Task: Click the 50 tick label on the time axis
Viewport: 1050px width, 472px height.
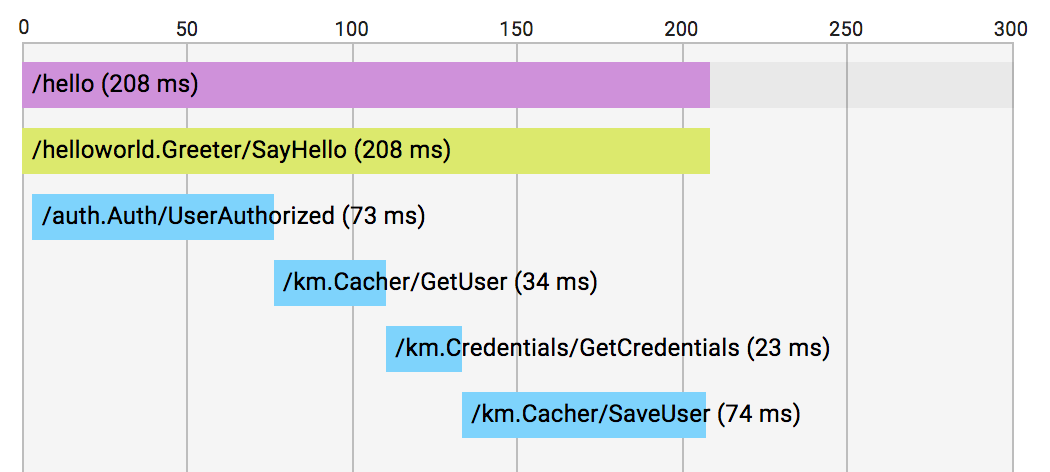Action: 187,27
